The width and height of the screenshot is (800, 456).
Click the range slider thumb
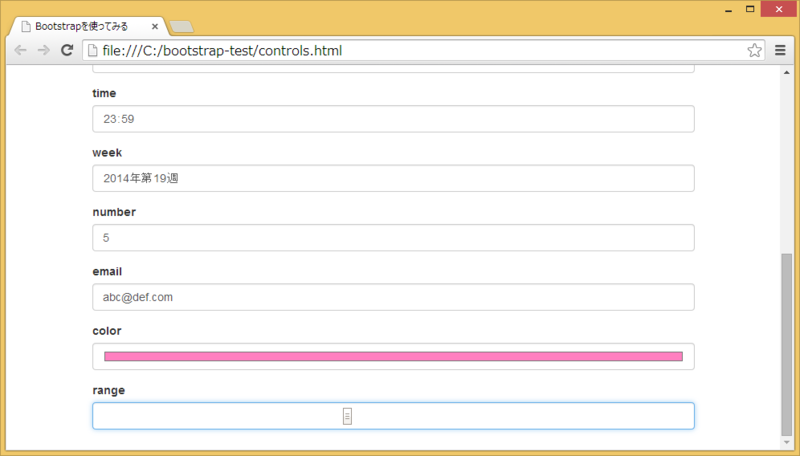click(347, 416)
